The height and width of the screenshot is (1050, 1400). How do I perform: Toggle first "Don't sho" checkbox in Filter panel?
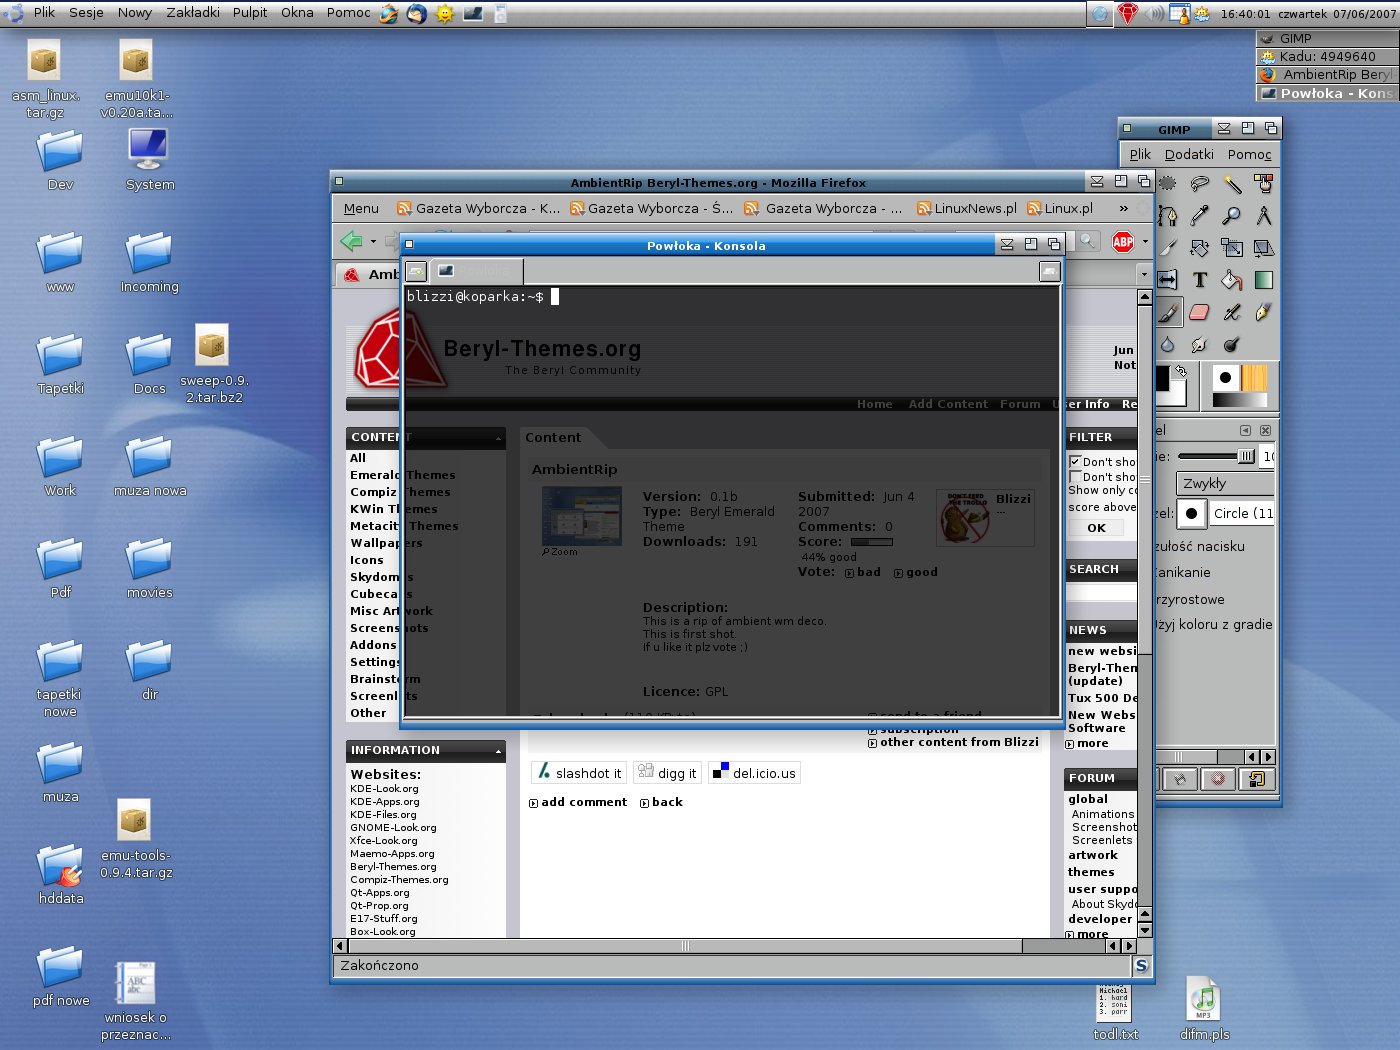(x=1075, y=462)
